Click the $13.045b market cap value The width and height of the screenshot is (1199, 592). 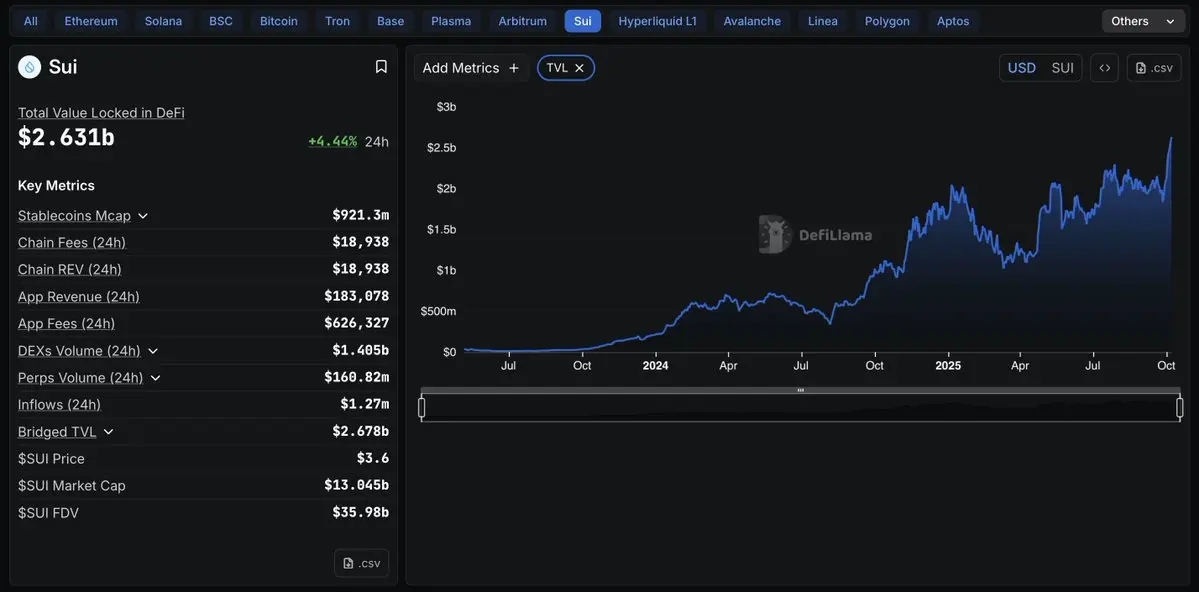pos(356,486)
